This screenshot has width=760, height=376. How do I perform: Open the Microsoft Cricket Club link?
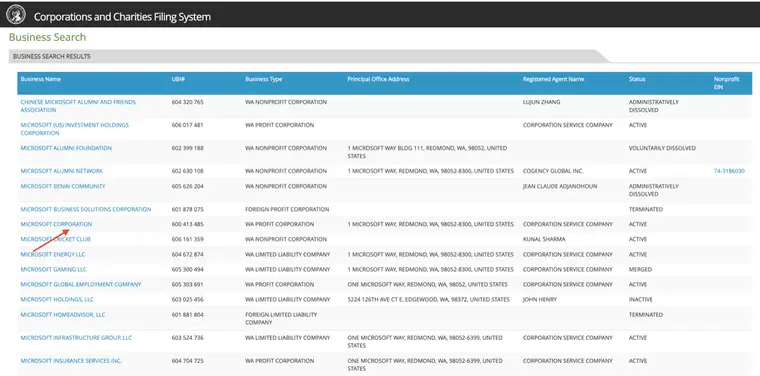55,239
